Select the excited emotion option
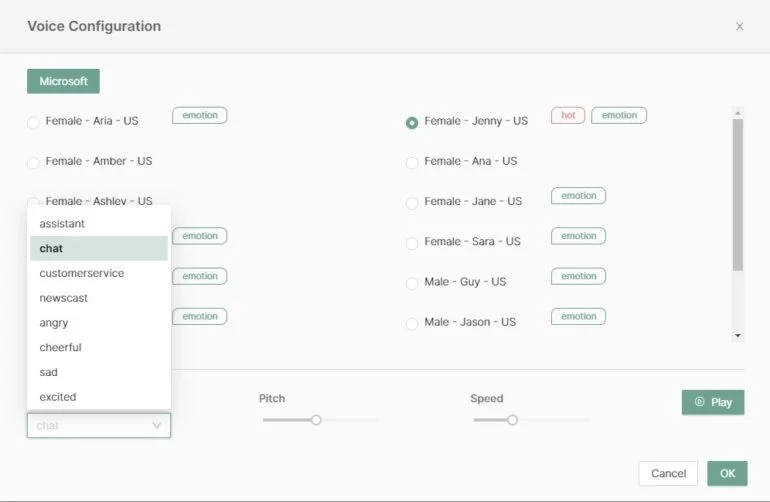The image size is (770, 502). coord(58,397)
